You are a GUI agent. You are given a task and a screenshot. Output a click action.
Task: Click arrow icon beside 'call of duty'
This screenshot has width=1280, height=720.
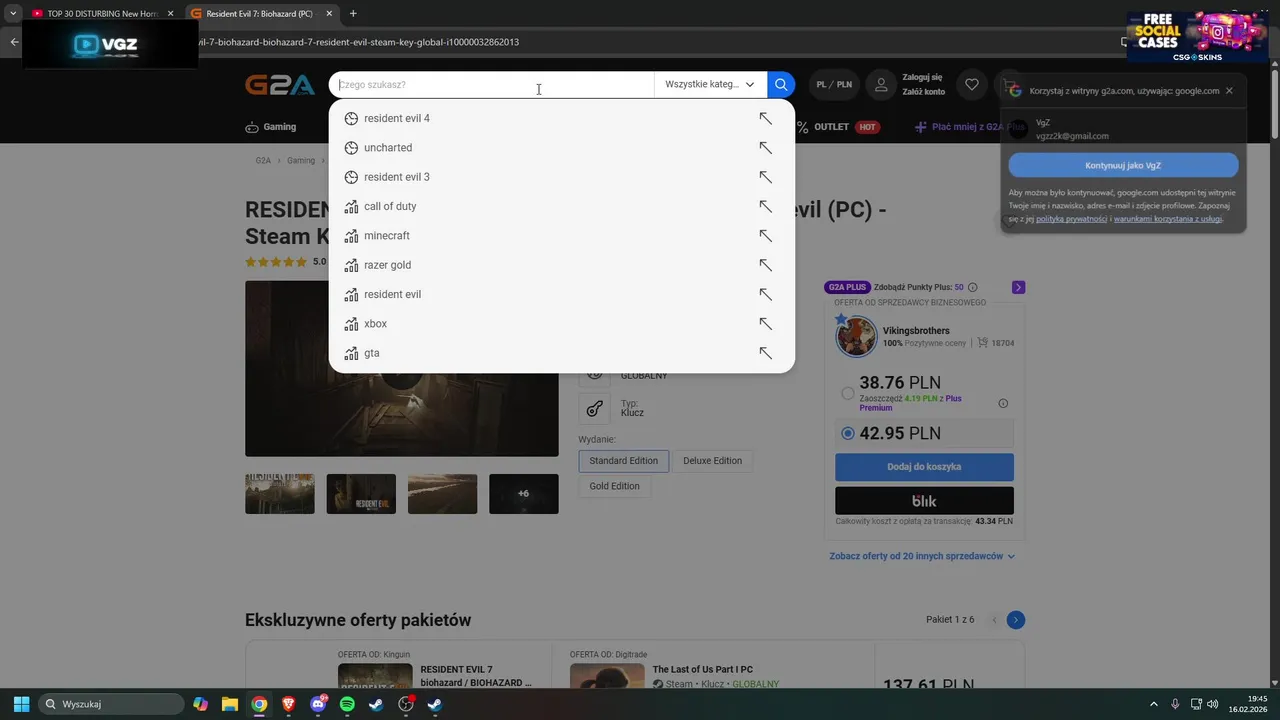coord(765,206)
